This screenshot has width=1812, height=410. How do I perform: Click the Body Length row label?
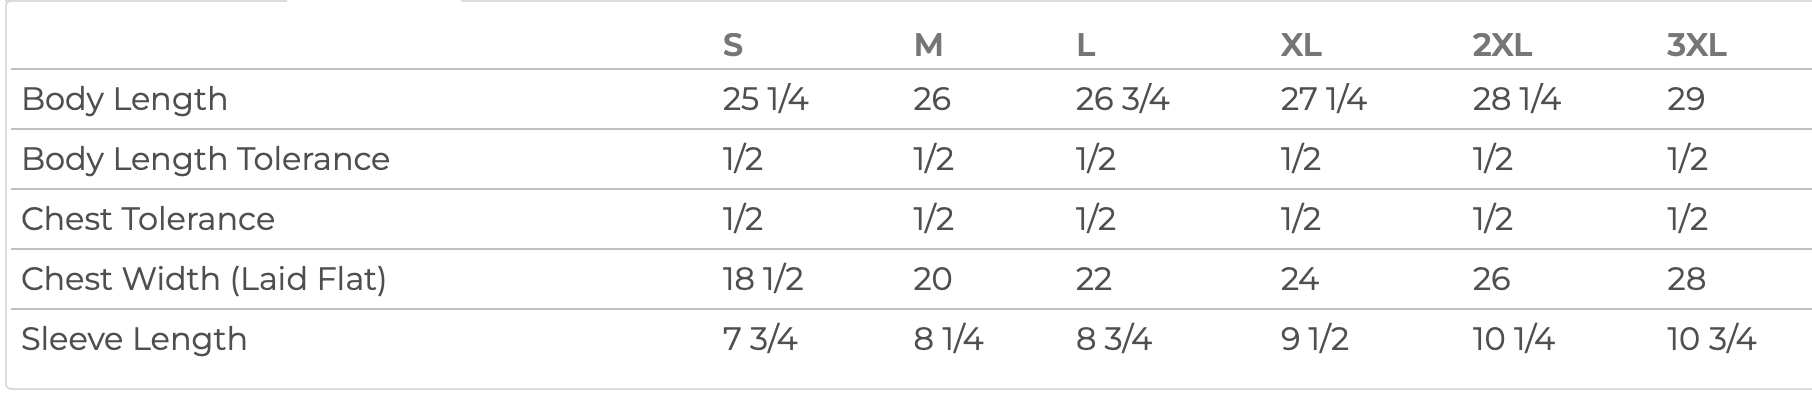click(x=125, y=99)
